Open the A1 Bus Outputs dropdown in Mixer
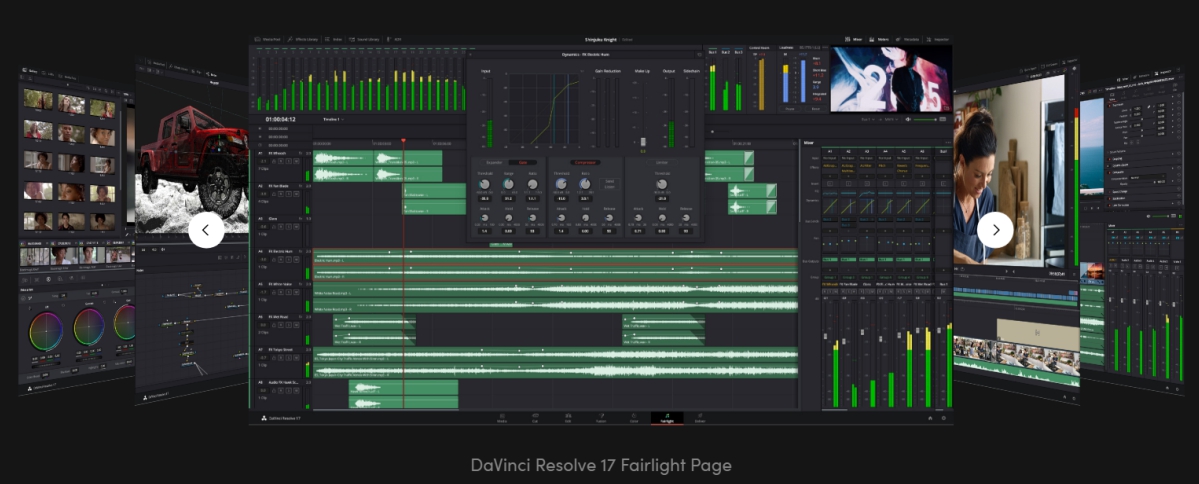This screenshot has height=484, width=1199. [x=830, y=259]
